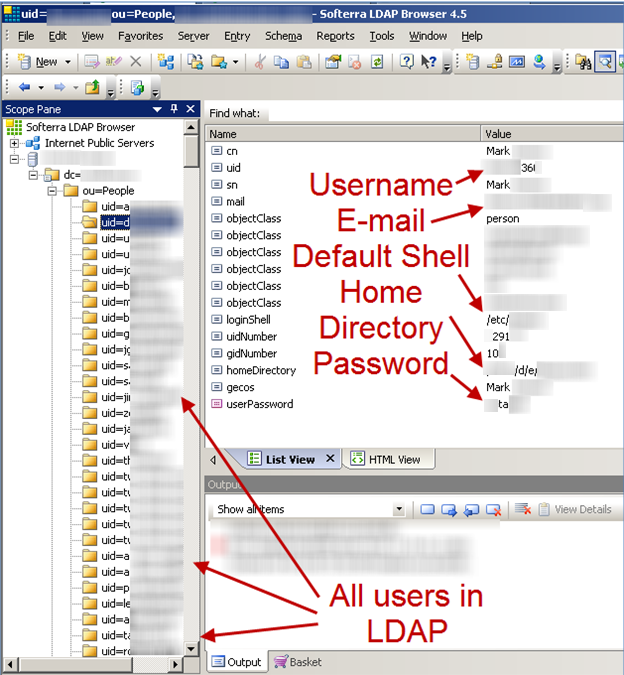
Task: Open the Reports menu
Action: coord(335,36)
